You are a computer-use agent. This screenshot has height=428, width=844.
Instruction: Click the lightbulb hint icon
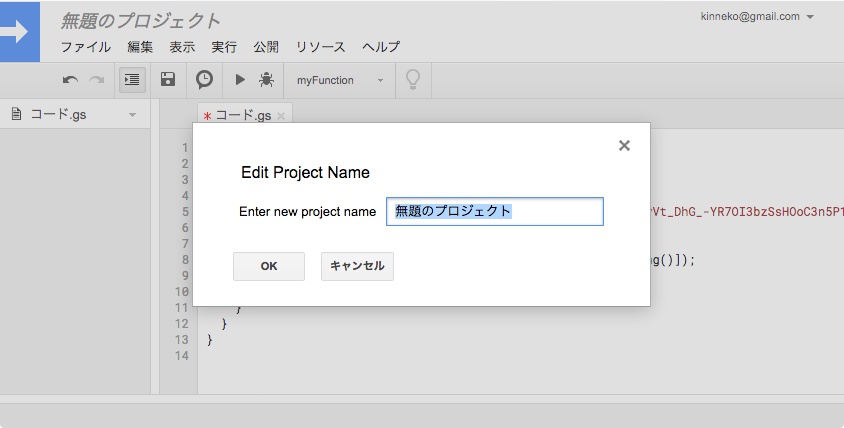click(x=412, y=80)
